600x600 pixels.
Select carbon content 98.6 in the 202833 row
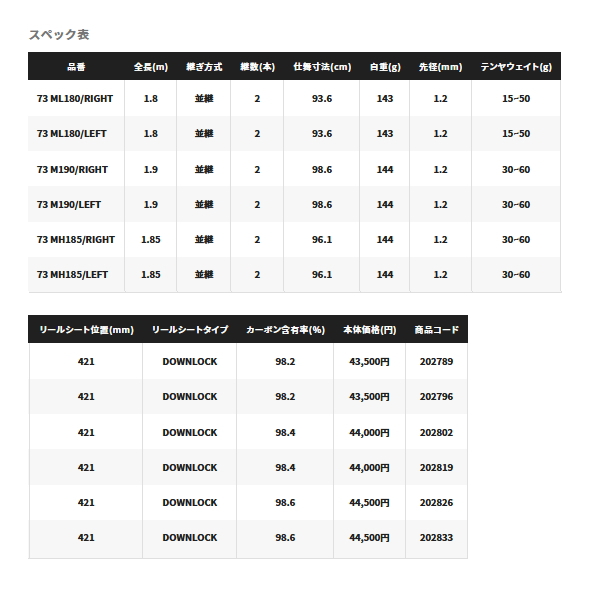285,538
